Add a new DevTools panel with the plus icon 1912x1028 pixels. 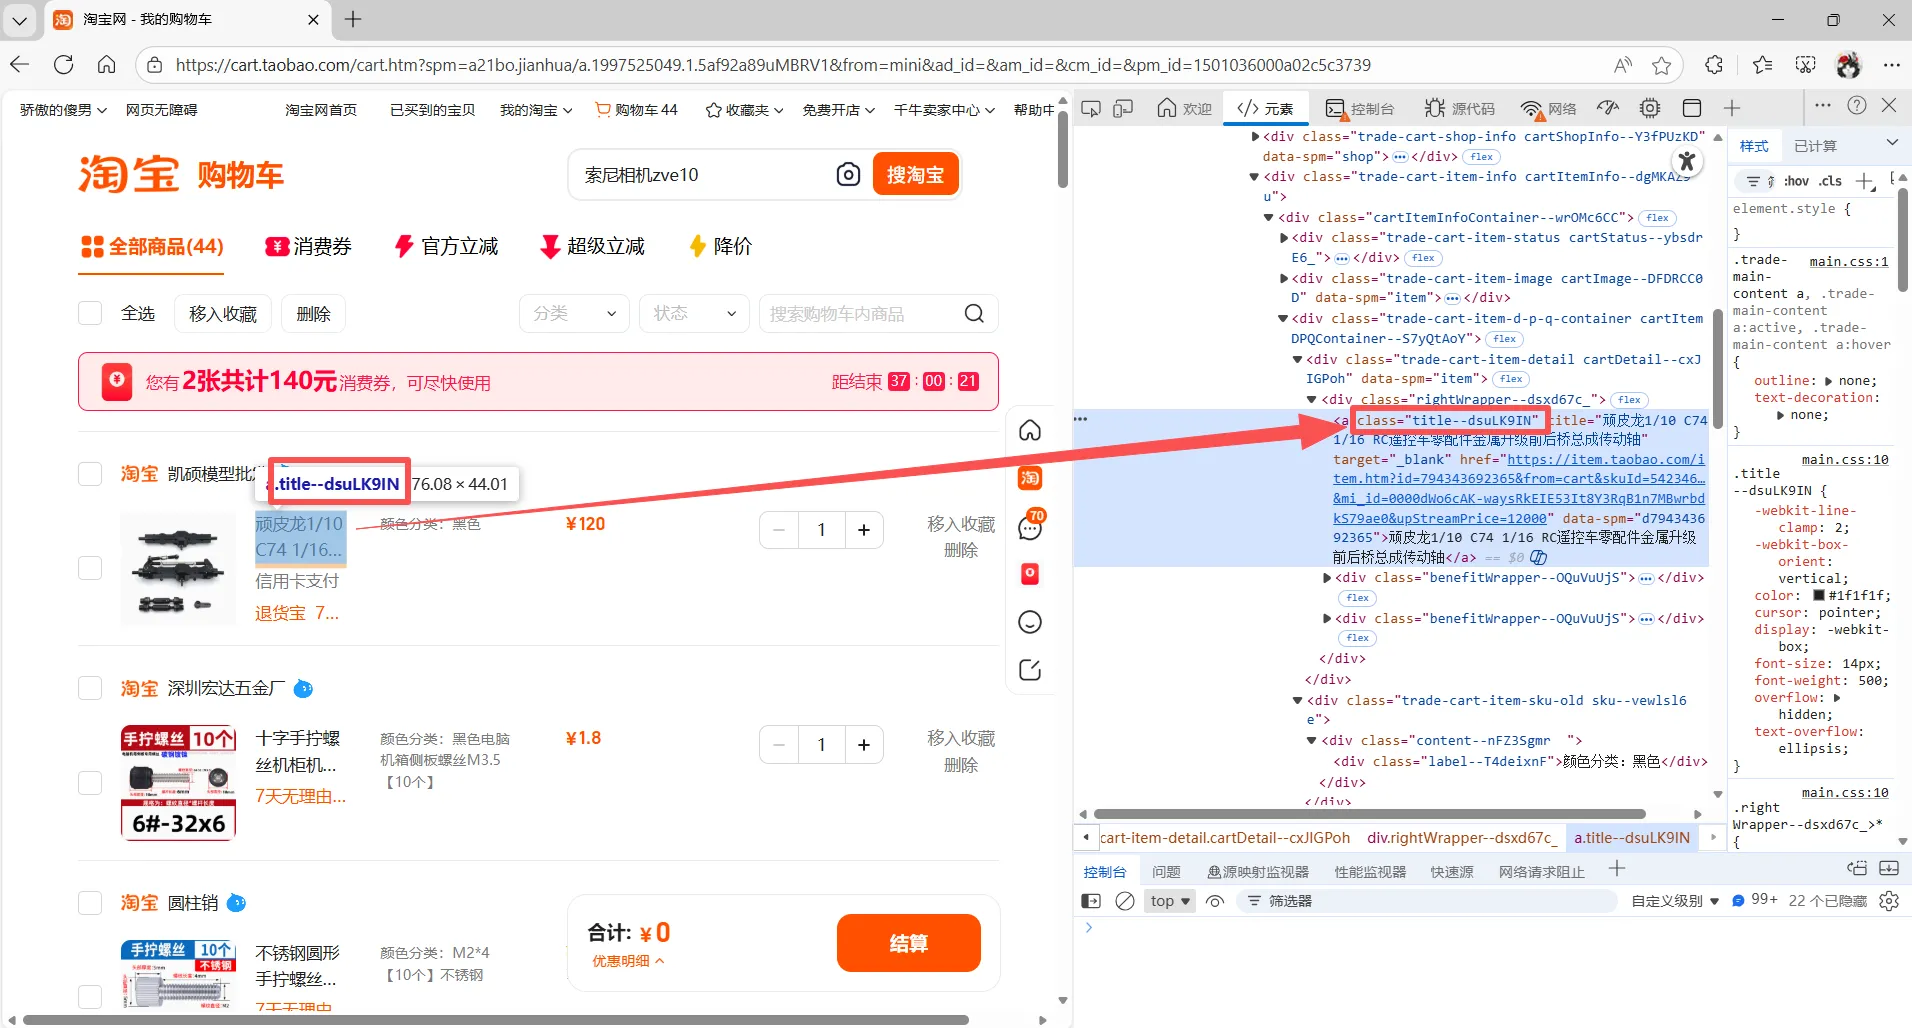tap(1733, 108)
